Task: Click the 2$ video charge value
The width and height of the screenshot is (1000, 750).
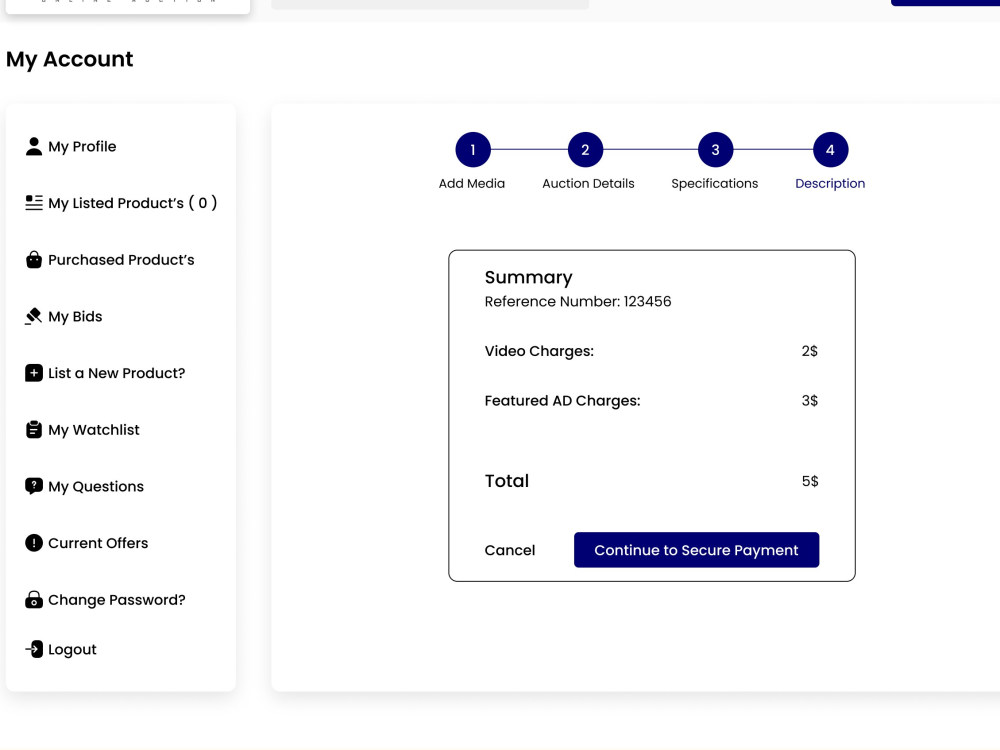Action: [x=809, y=351]
